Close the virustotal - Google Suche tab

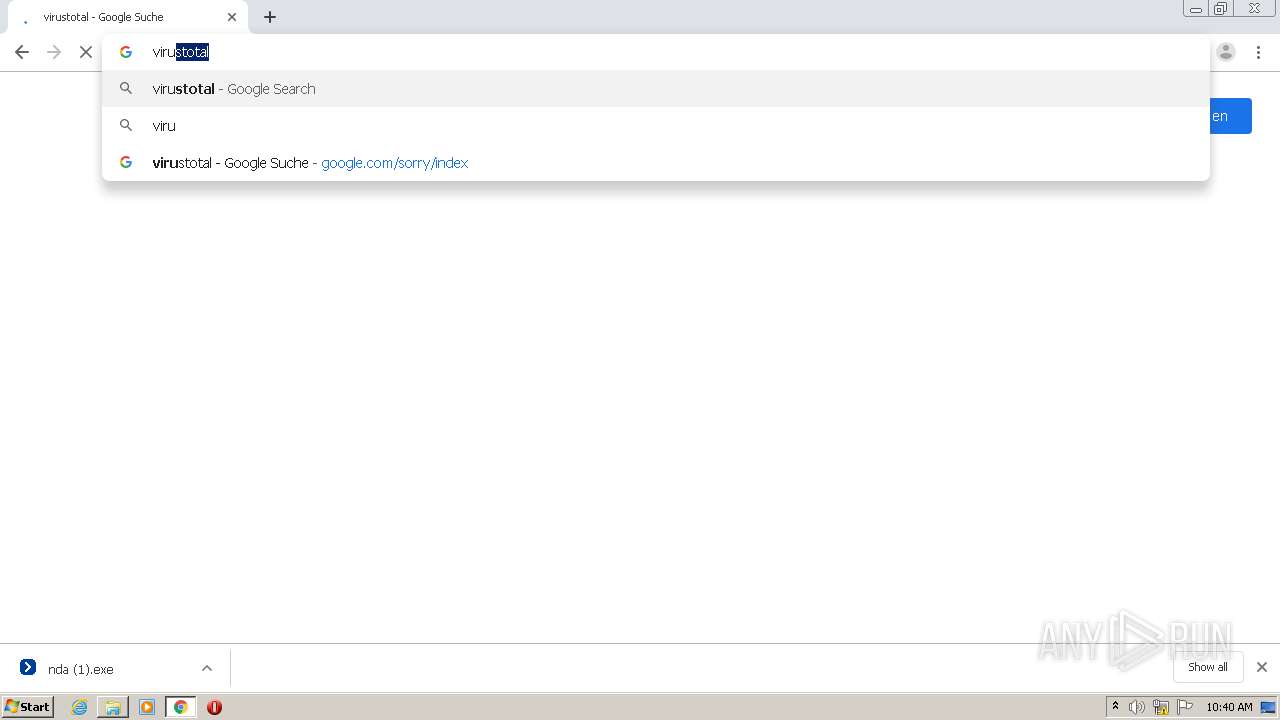pos(232,17)
